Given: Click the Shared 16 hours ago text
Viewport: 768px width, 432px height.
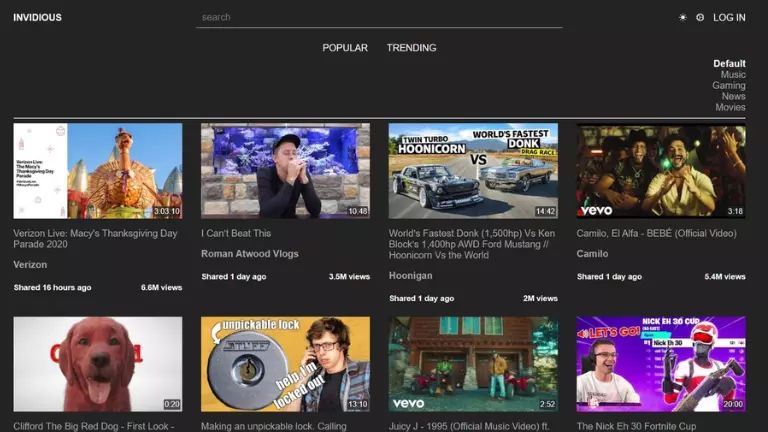Looking at the screenshot, I should [x=52, y=288].
